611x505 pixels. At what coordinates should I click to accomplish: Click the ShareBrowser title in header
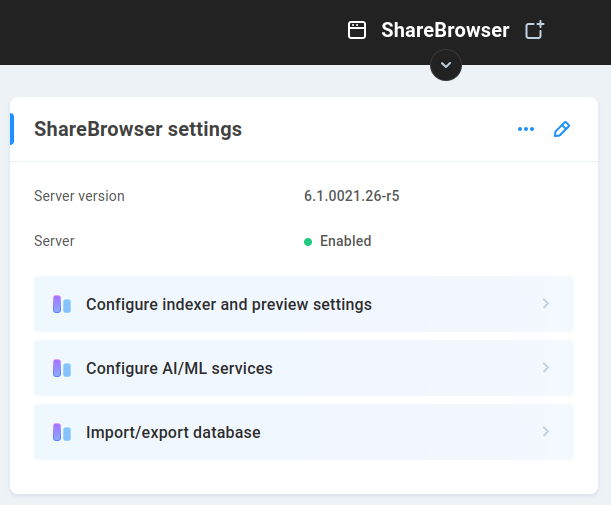click(x=445, y=30)
